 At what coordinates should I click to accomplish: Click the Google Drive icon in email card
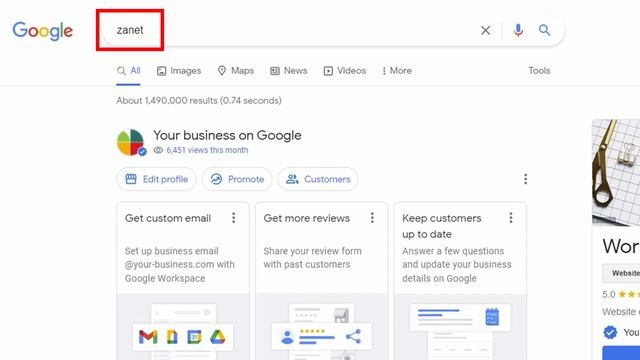click(218, 337)
